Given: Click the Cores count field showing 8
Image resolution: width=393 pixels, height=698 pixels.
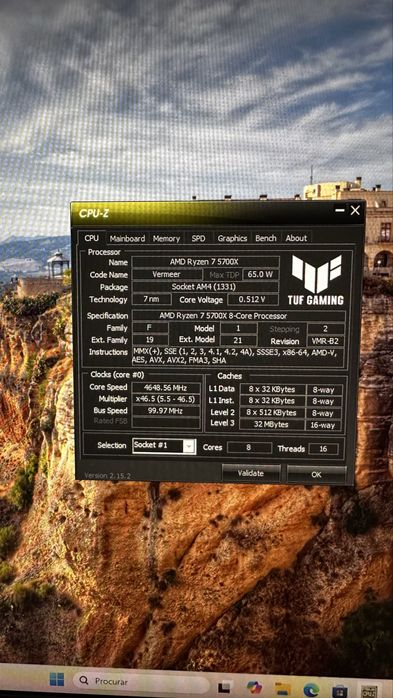Looking at the screenshot, I should click(249, 447).
